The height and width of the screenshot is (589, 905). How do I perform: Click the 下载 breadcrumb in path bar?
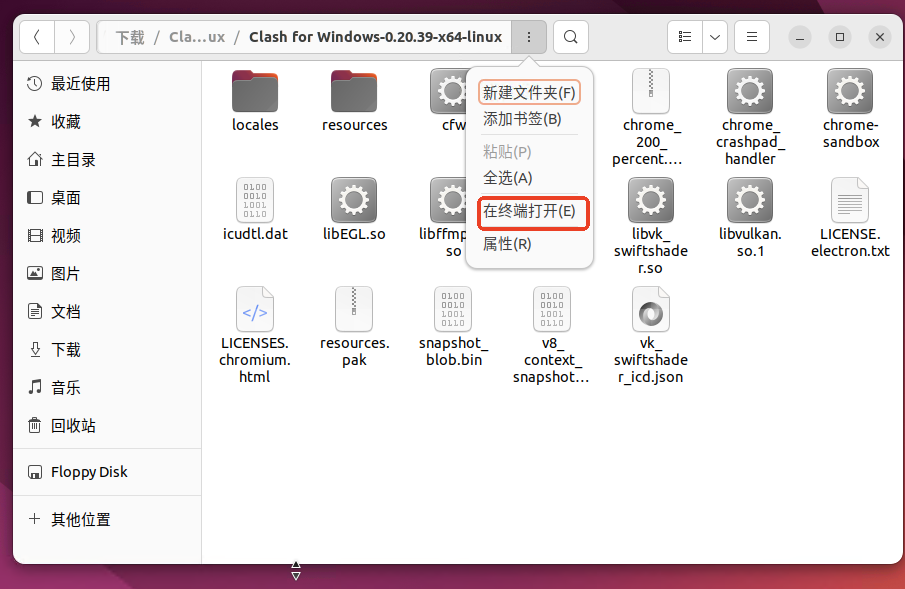point(130,38)
